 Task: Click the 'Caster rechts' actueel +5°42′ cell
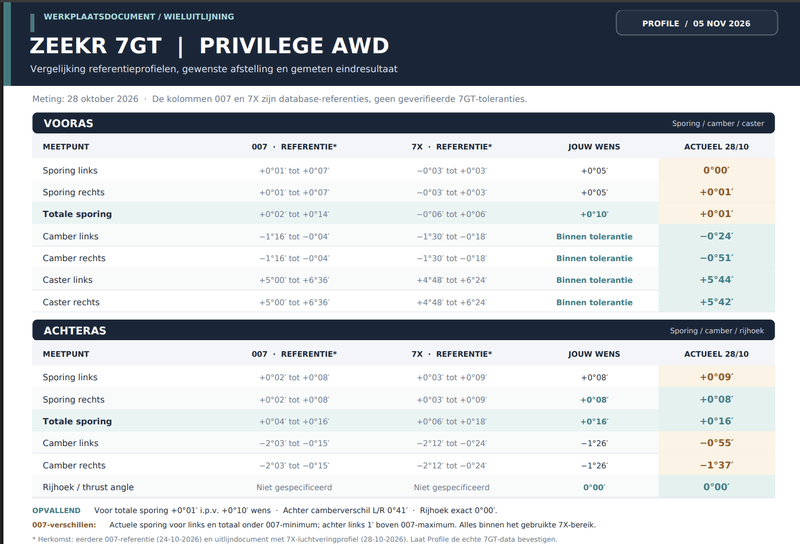(x=716, y=302)
